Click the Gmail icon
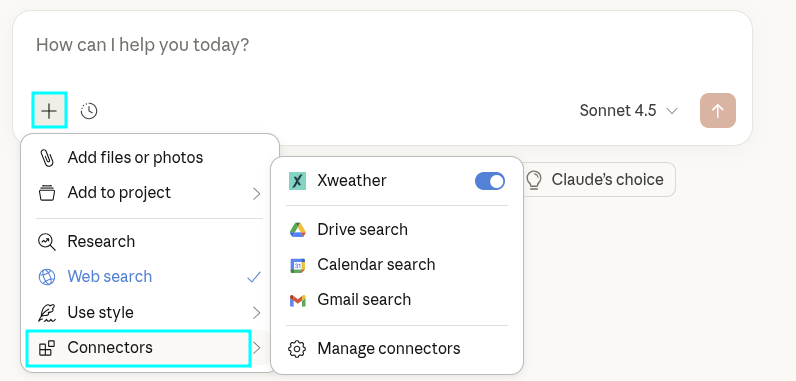The height and width of the screenshot is (381, 796). click(297, 300)
